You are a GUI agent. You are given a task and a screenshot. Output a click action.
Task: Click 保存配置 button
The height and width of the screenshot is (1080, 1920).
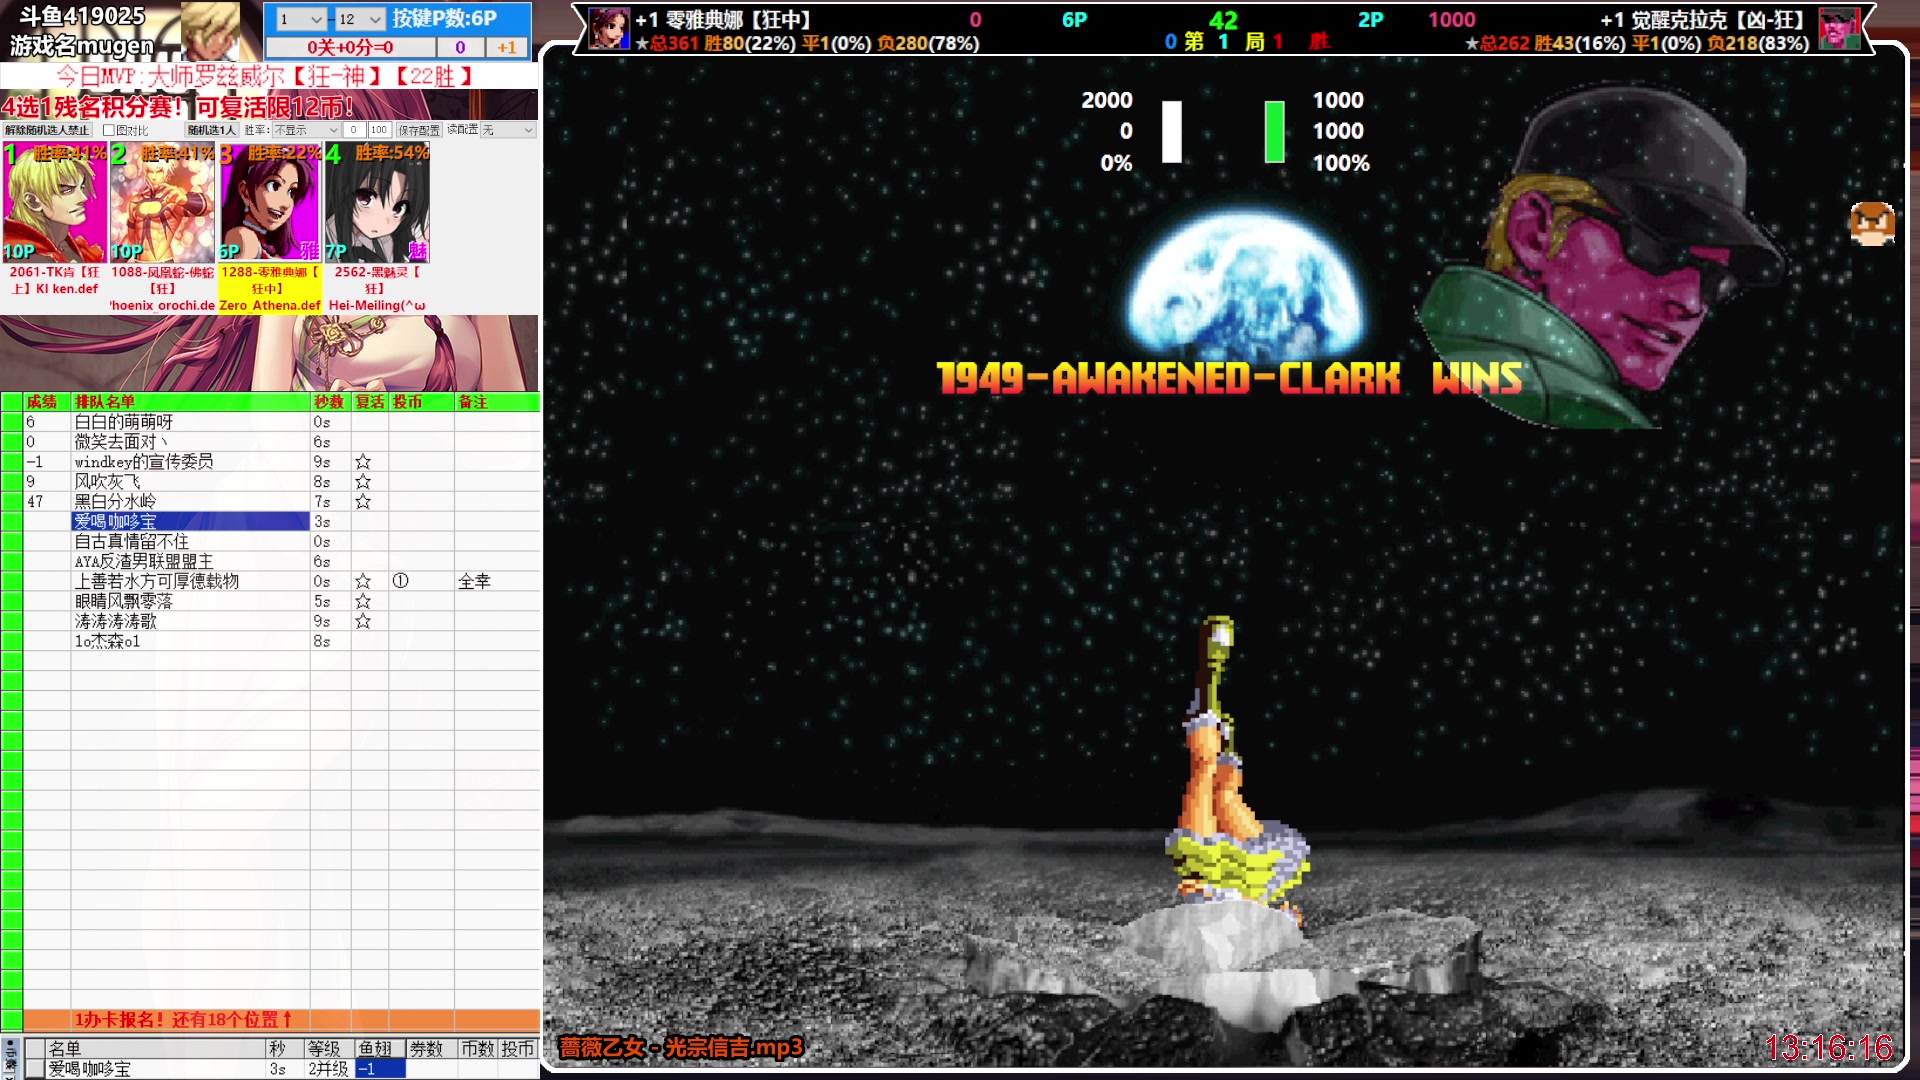[419, 130]
